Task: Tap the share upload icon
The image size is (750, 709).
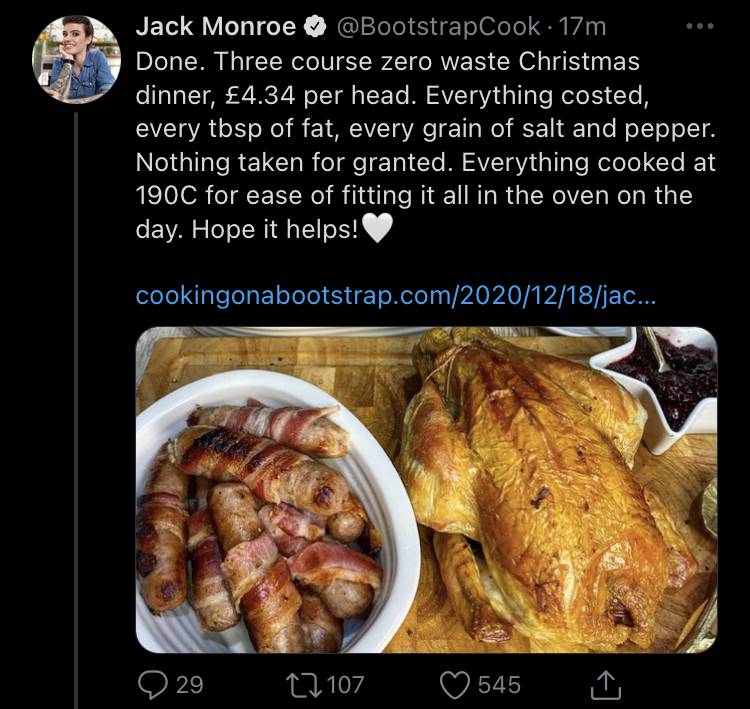Action: tap(606, 685)
